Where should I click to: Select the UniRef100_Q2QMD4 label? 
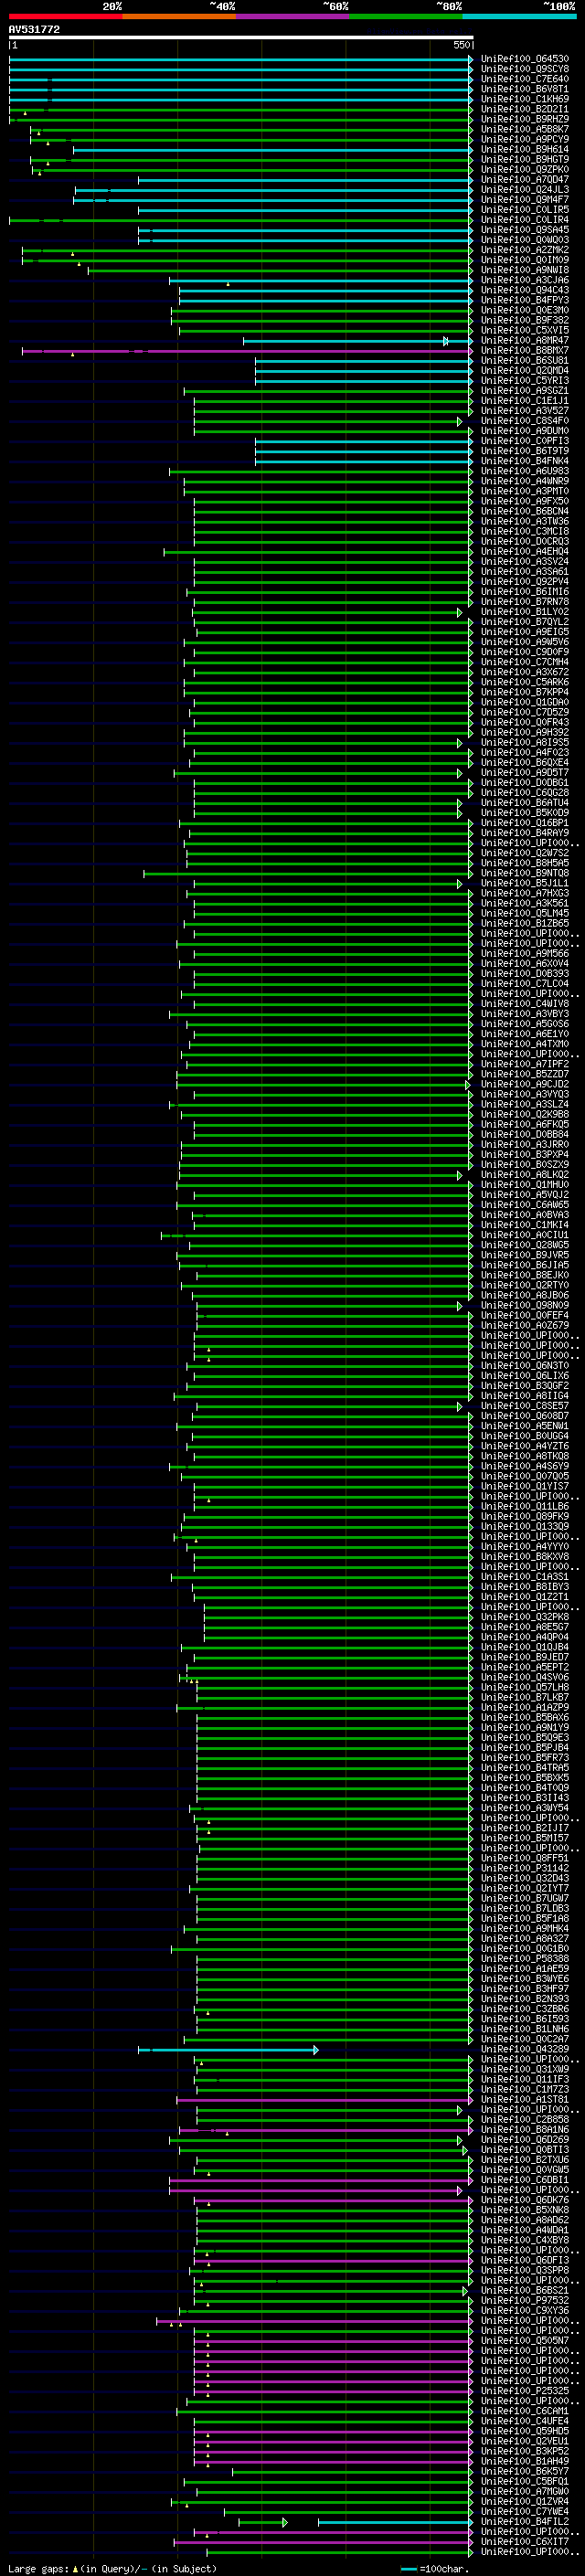pos(525,370)
